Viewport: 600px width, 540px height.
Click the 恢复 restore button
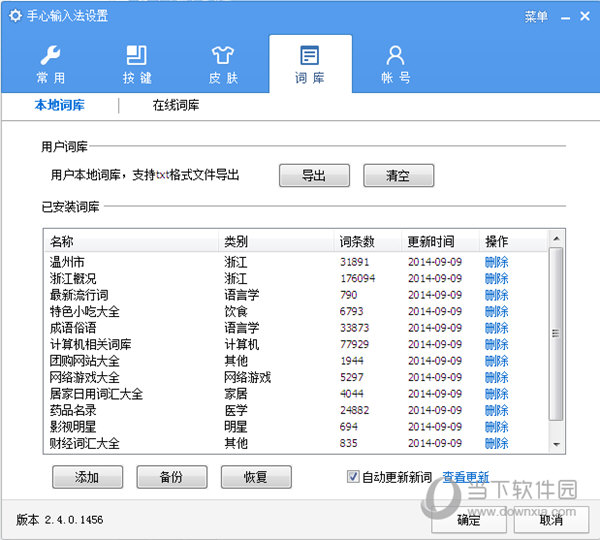(x=256, y=477)
